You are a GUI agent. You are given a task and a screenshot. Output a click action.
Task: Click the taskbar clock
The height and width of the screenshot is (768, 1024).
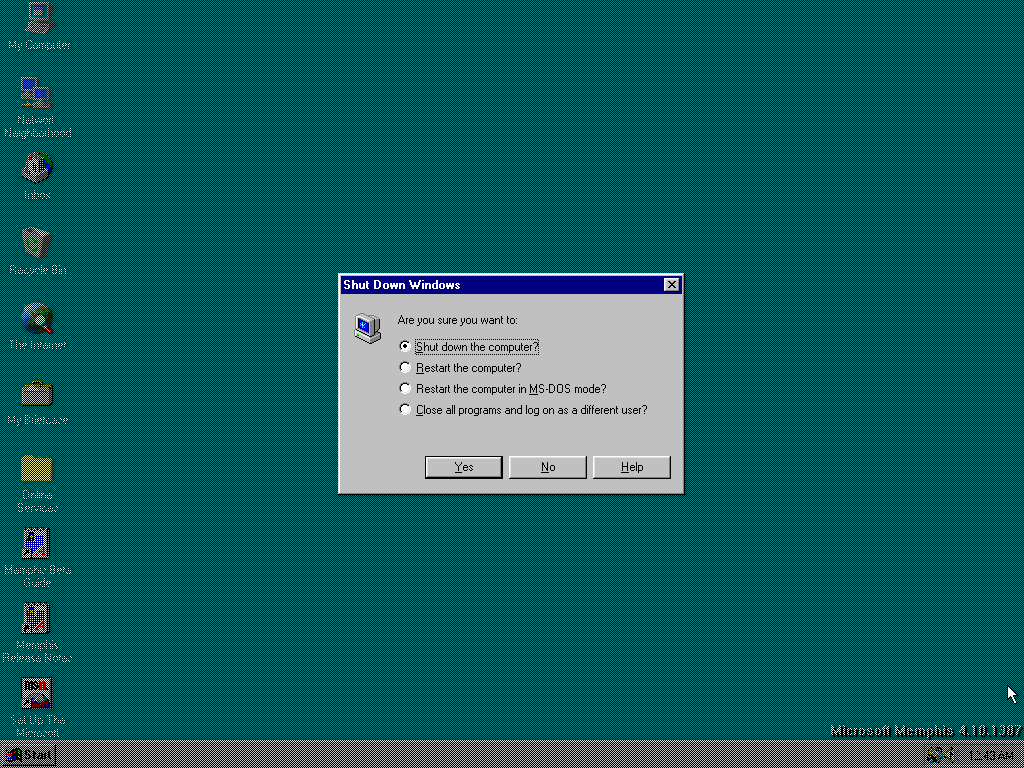991,756
